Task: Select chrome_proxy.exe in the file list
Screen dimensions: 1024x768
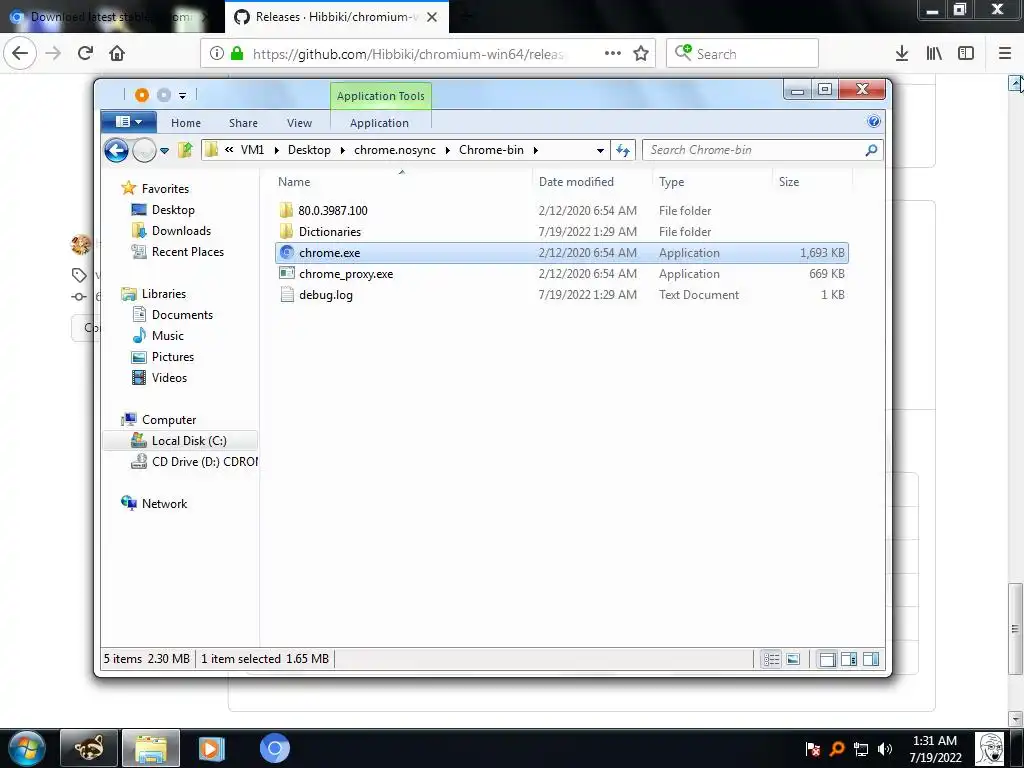Action: (x=562, y=274)
